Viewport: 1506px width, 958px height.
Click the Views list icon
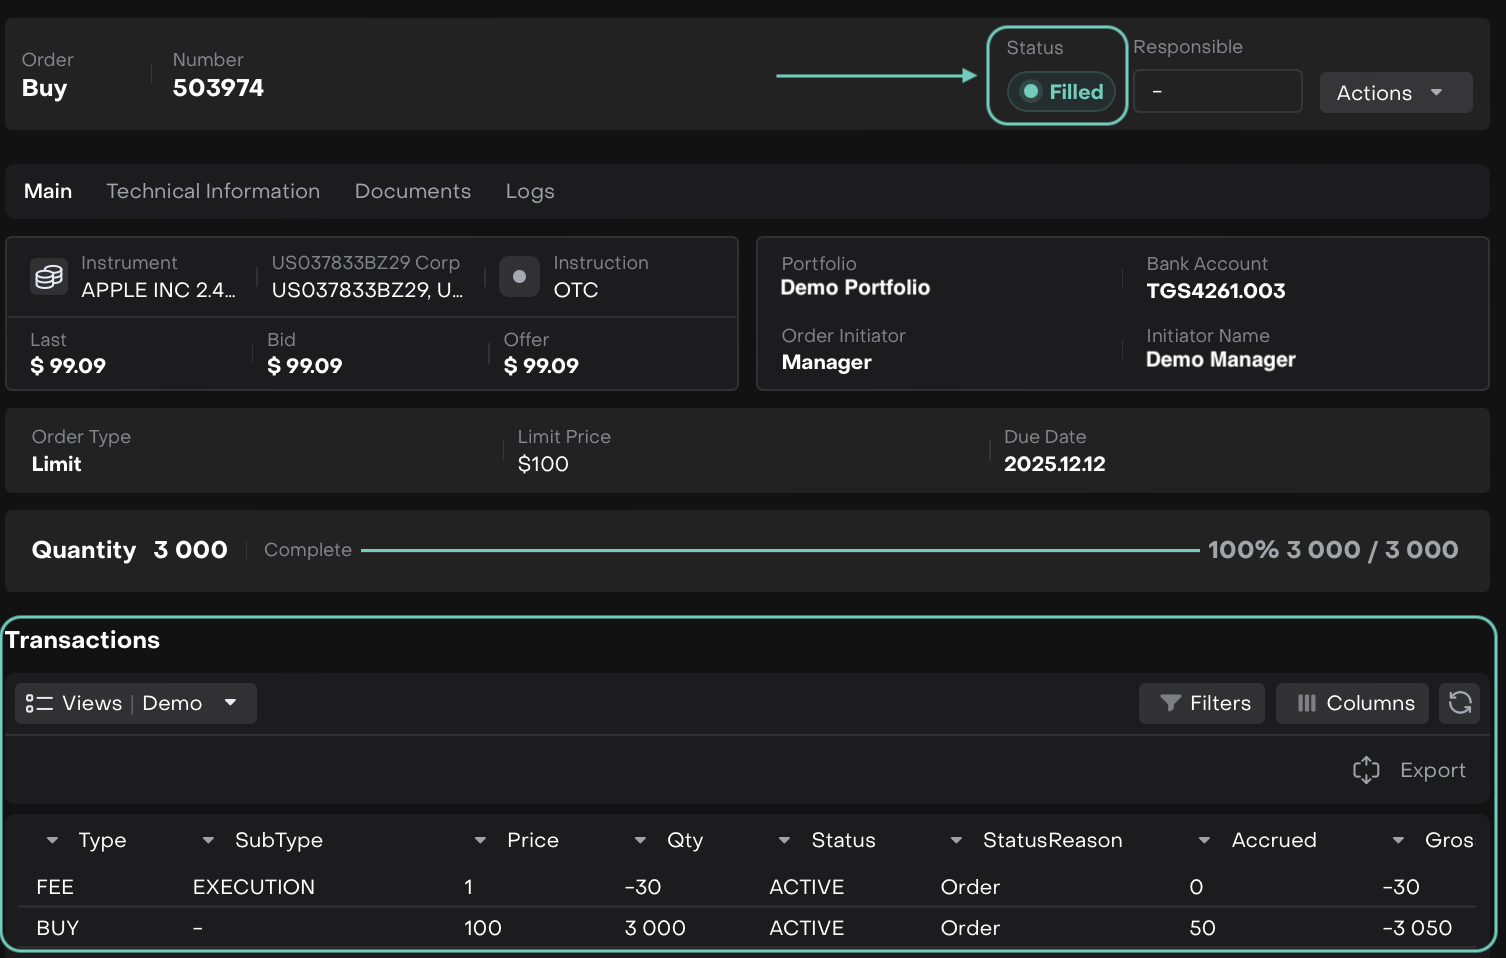tap(39, 703)
